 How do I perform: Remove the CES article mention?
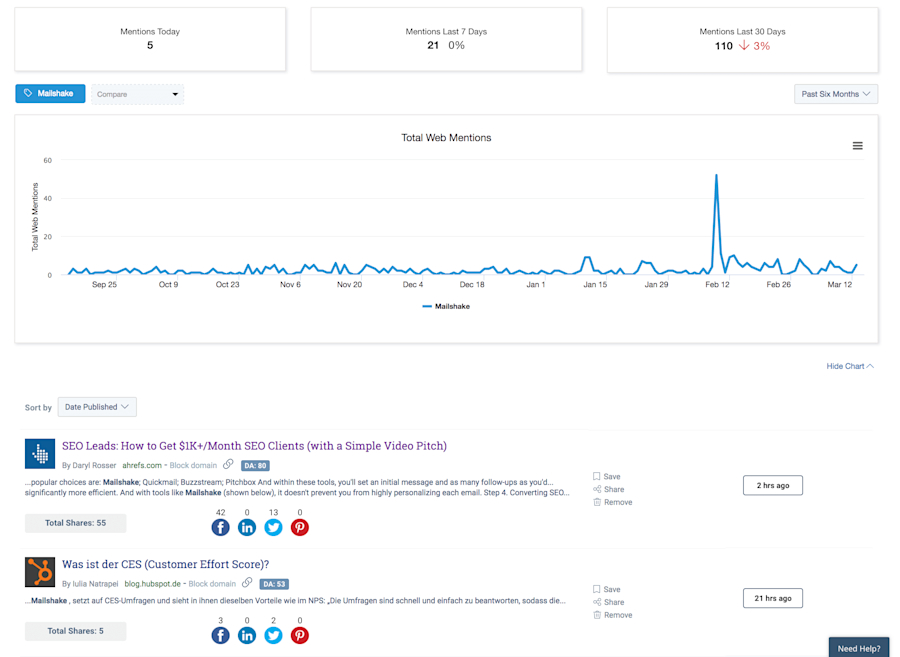tap(612, 615)
